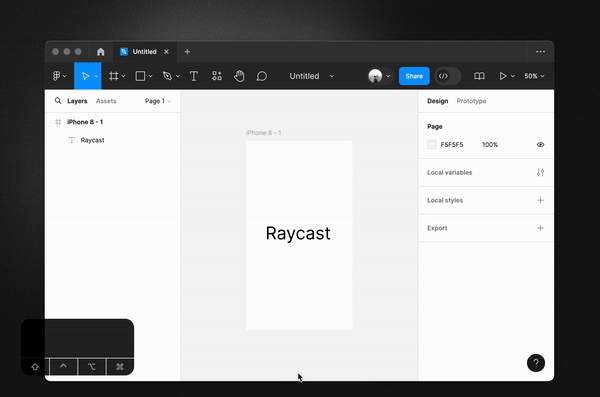The width and height of the screenshot is (600, 397).
Task: Open the Libraries book icon
Action: point(479,76)
